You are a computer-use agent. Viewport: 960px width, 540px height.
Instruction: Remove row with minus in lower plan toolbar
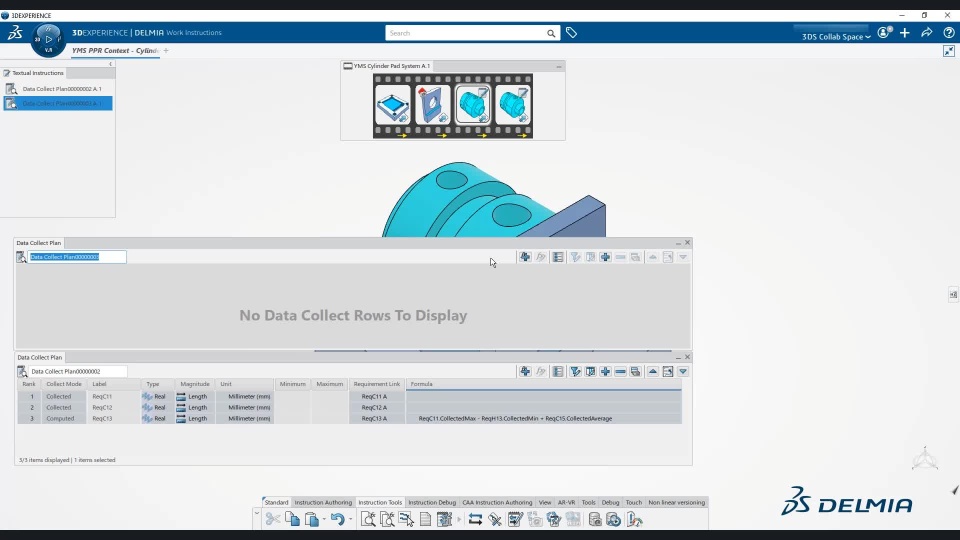point(620,372)
